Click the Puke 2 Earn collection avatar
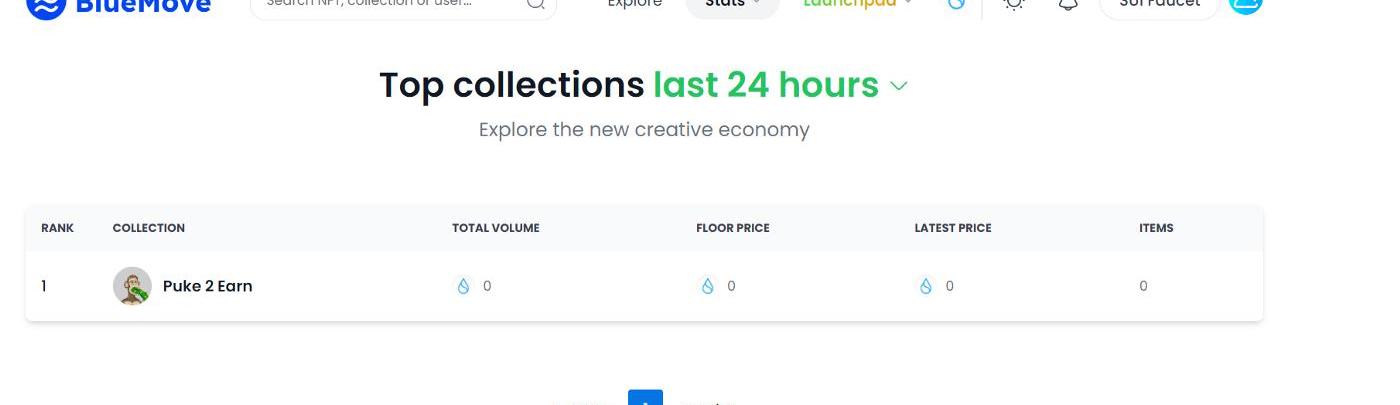Image resolution: width=1400 pixels, height=405 pixels. pos(132,286)
